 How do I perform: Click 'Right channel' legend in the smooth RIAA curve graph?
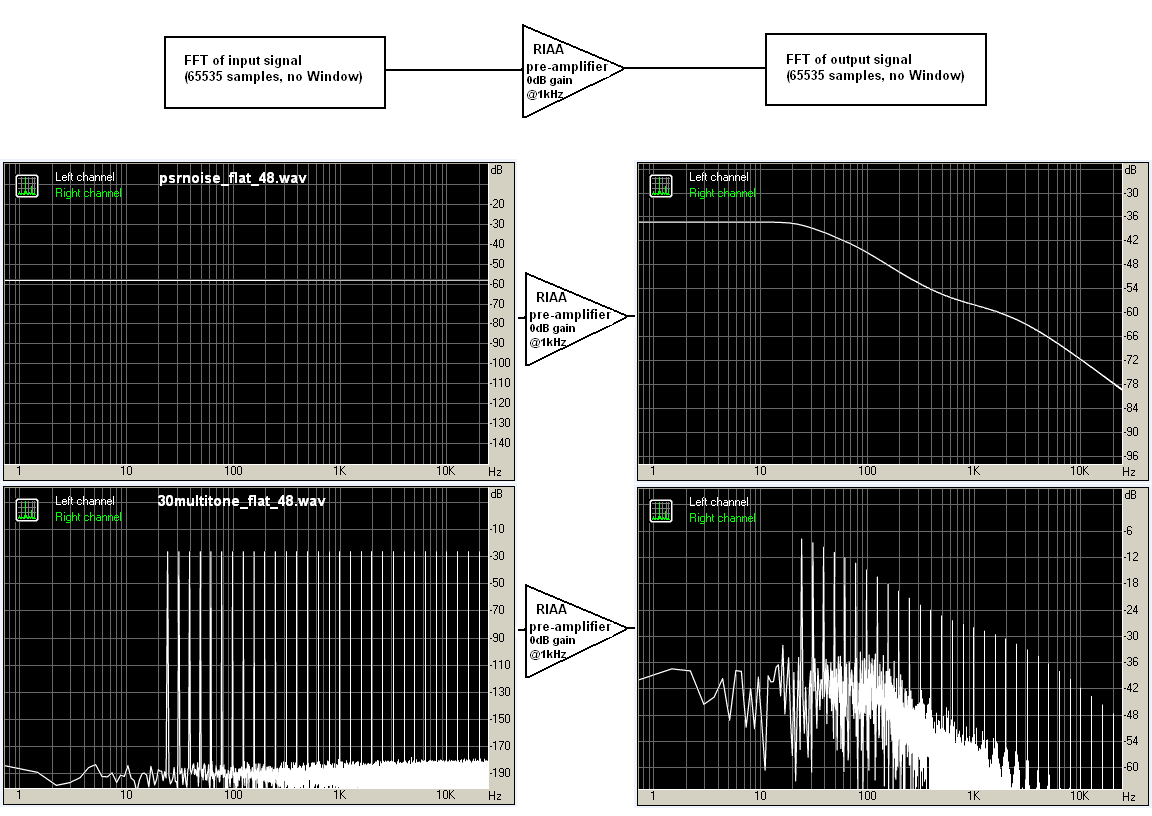[722, 193]
